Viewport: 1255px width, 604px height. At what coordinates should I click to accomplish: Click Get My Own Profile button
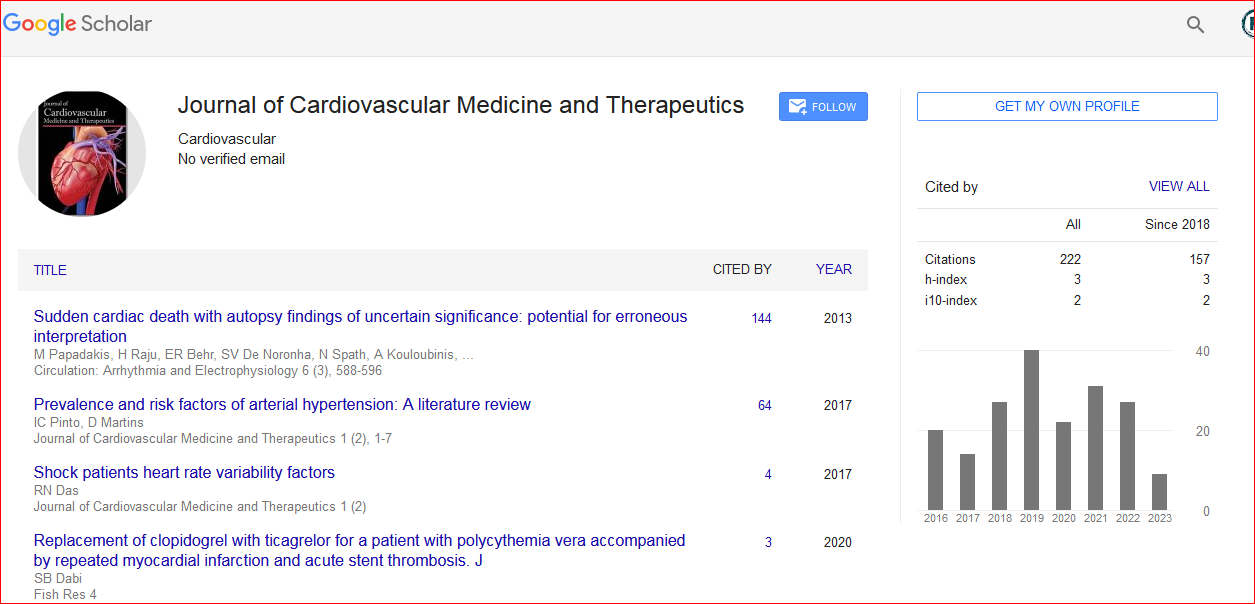pos(1067,106)
